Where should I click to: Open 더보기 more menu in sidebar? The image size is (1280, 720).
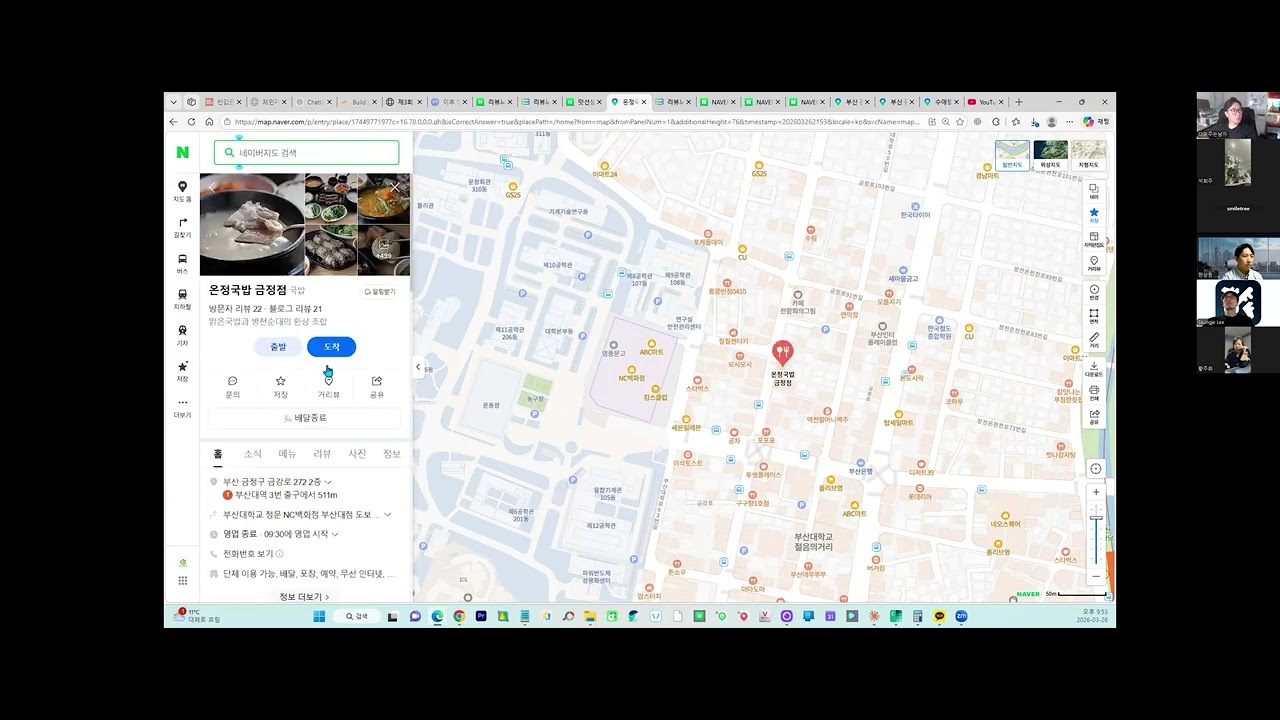(182, 408)
